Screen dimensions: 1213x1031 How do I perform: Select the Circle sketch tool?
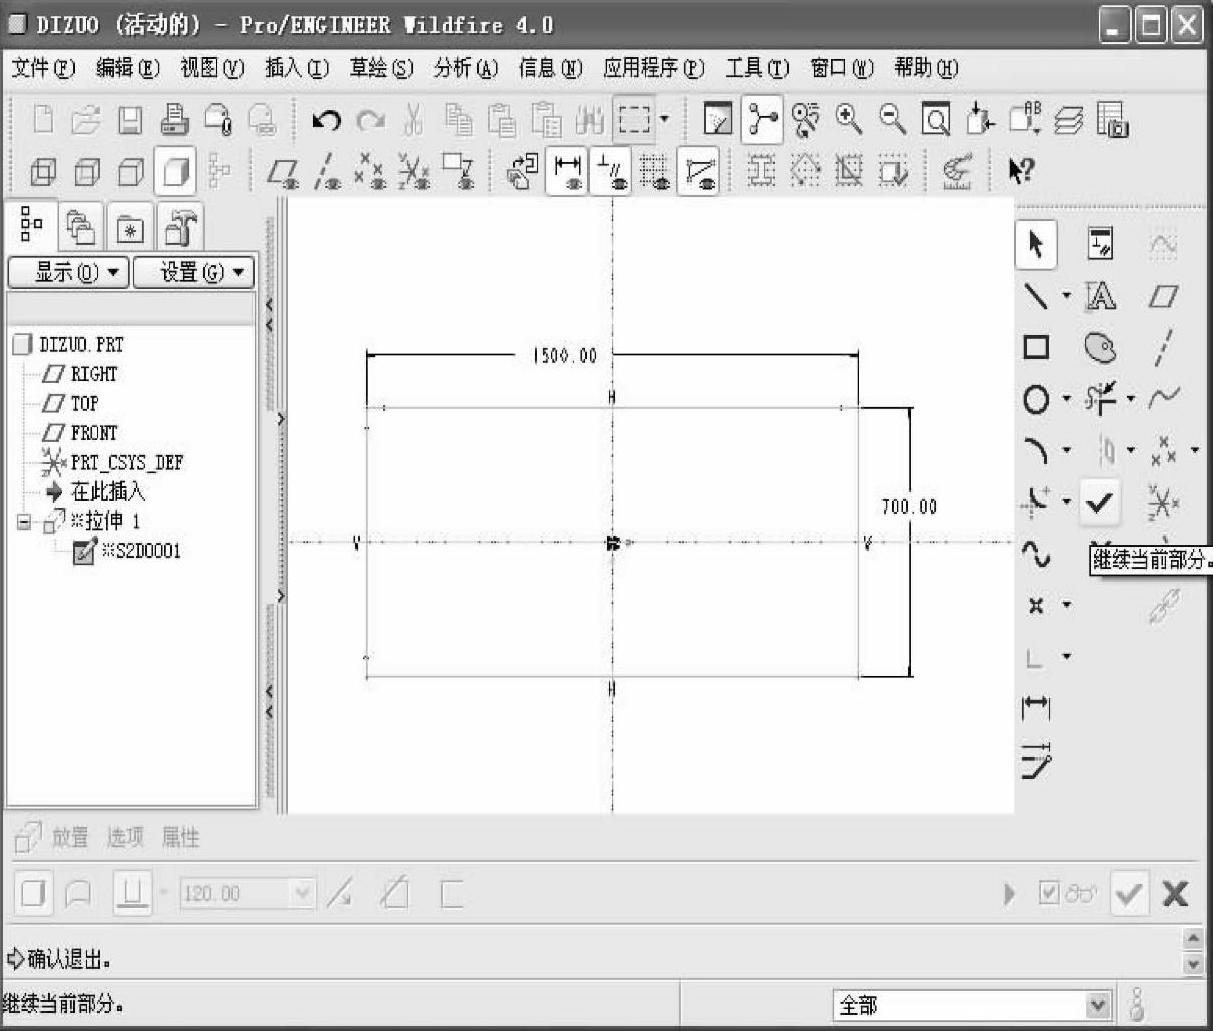(1036, 400)
